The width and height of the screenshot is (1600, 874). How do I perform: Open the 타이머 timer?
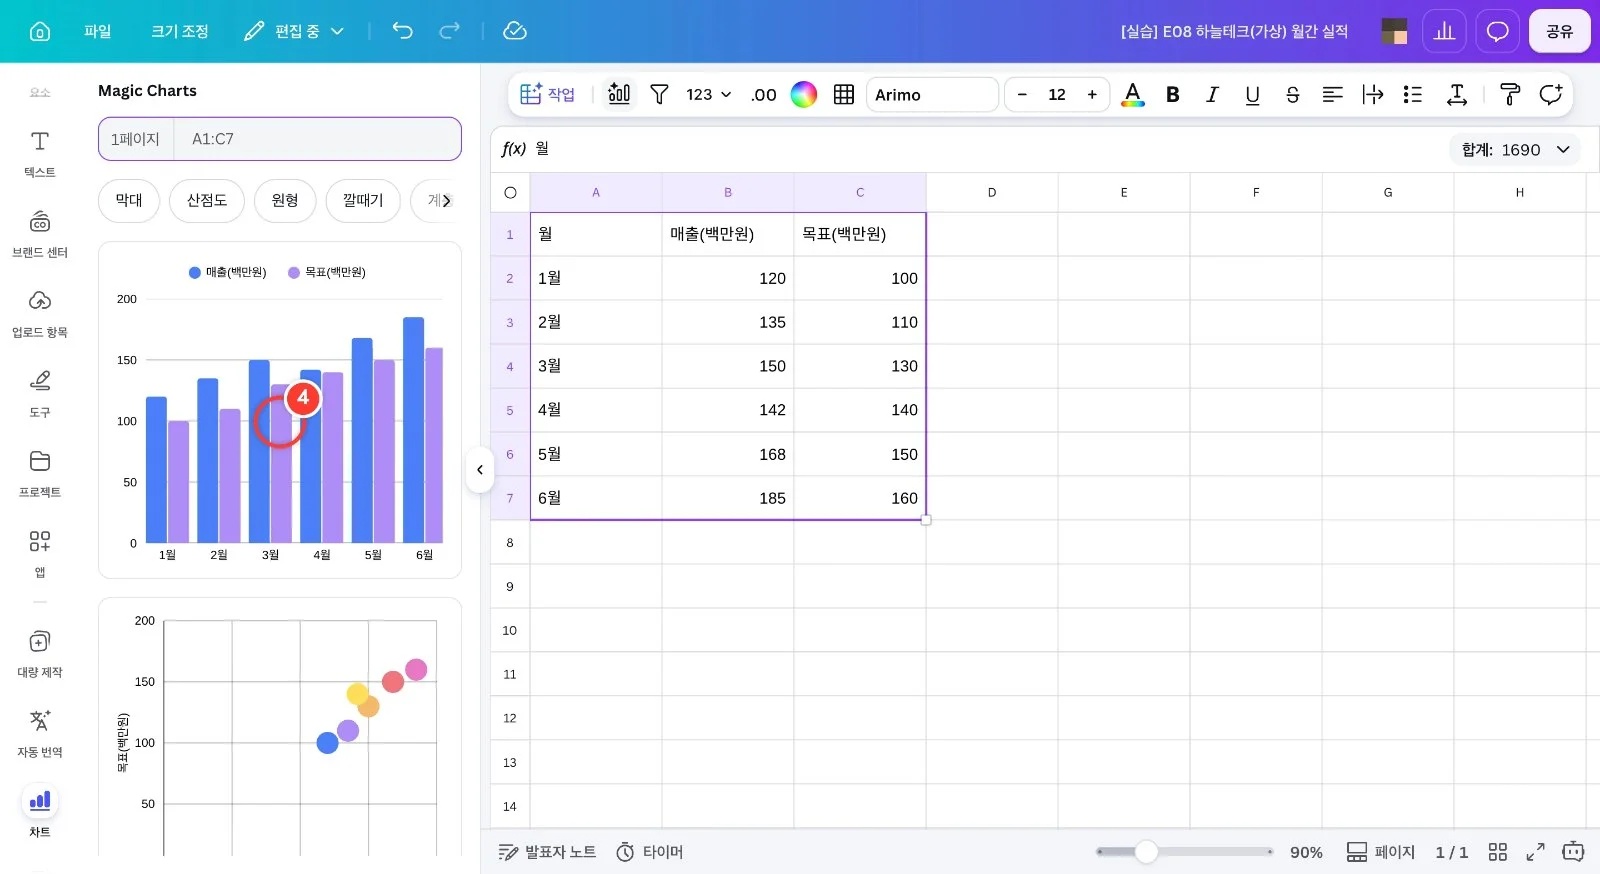point(650,852)
